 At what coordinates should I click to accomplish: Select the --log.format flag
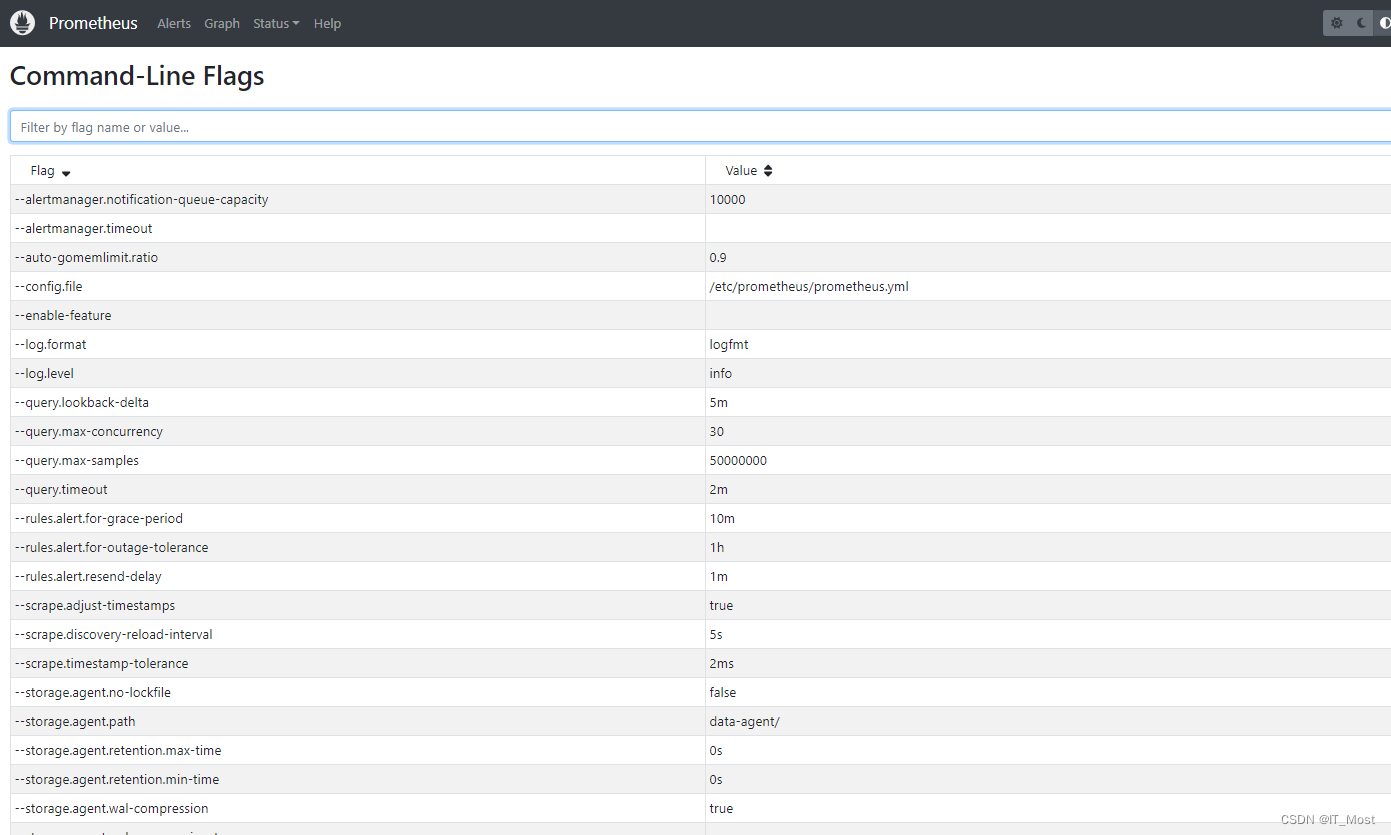click(x=51, y=345)
